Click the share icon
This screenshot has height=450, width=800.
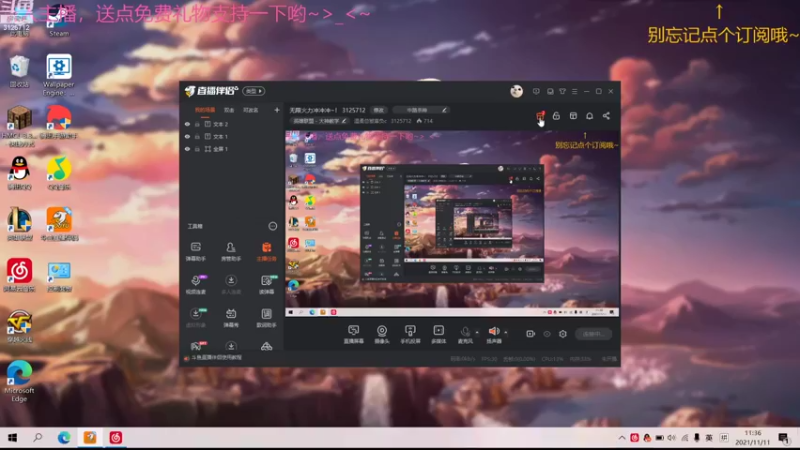coord(606,116)
